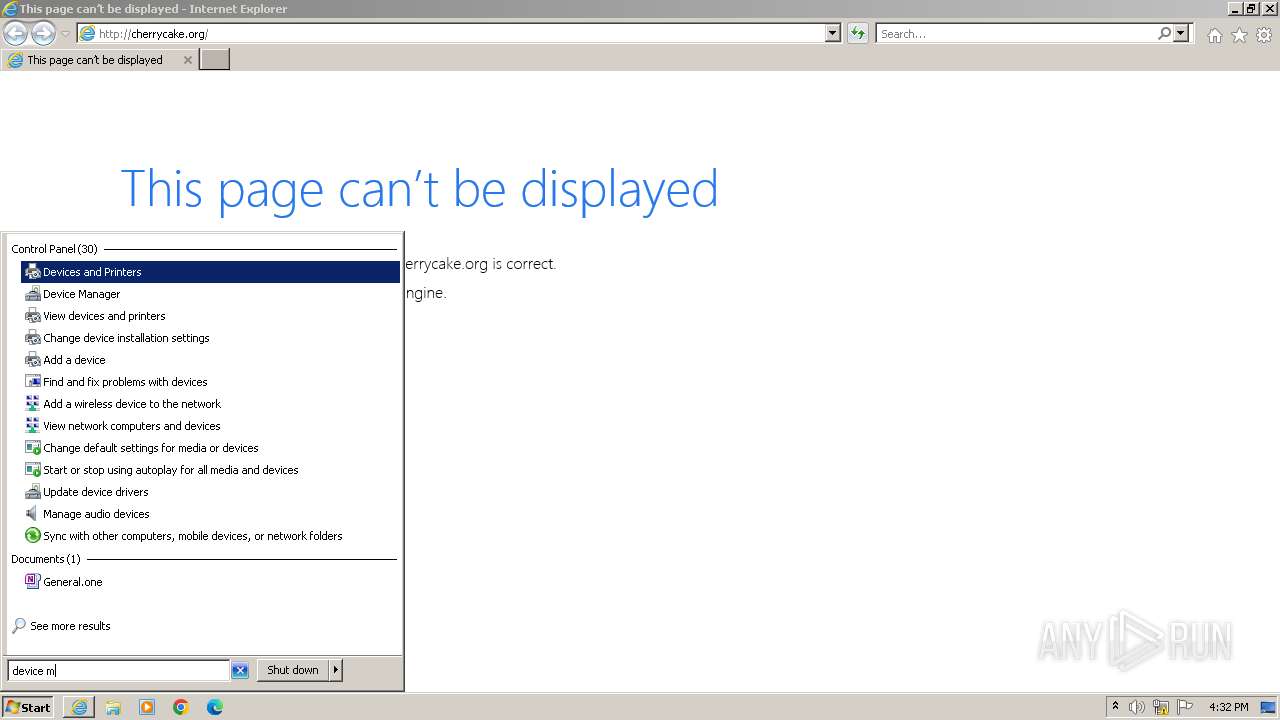The height and width of the screenshot is (720, 1280).
Task: Click the 4:32 PM clock
Action: pos(1228,707)
